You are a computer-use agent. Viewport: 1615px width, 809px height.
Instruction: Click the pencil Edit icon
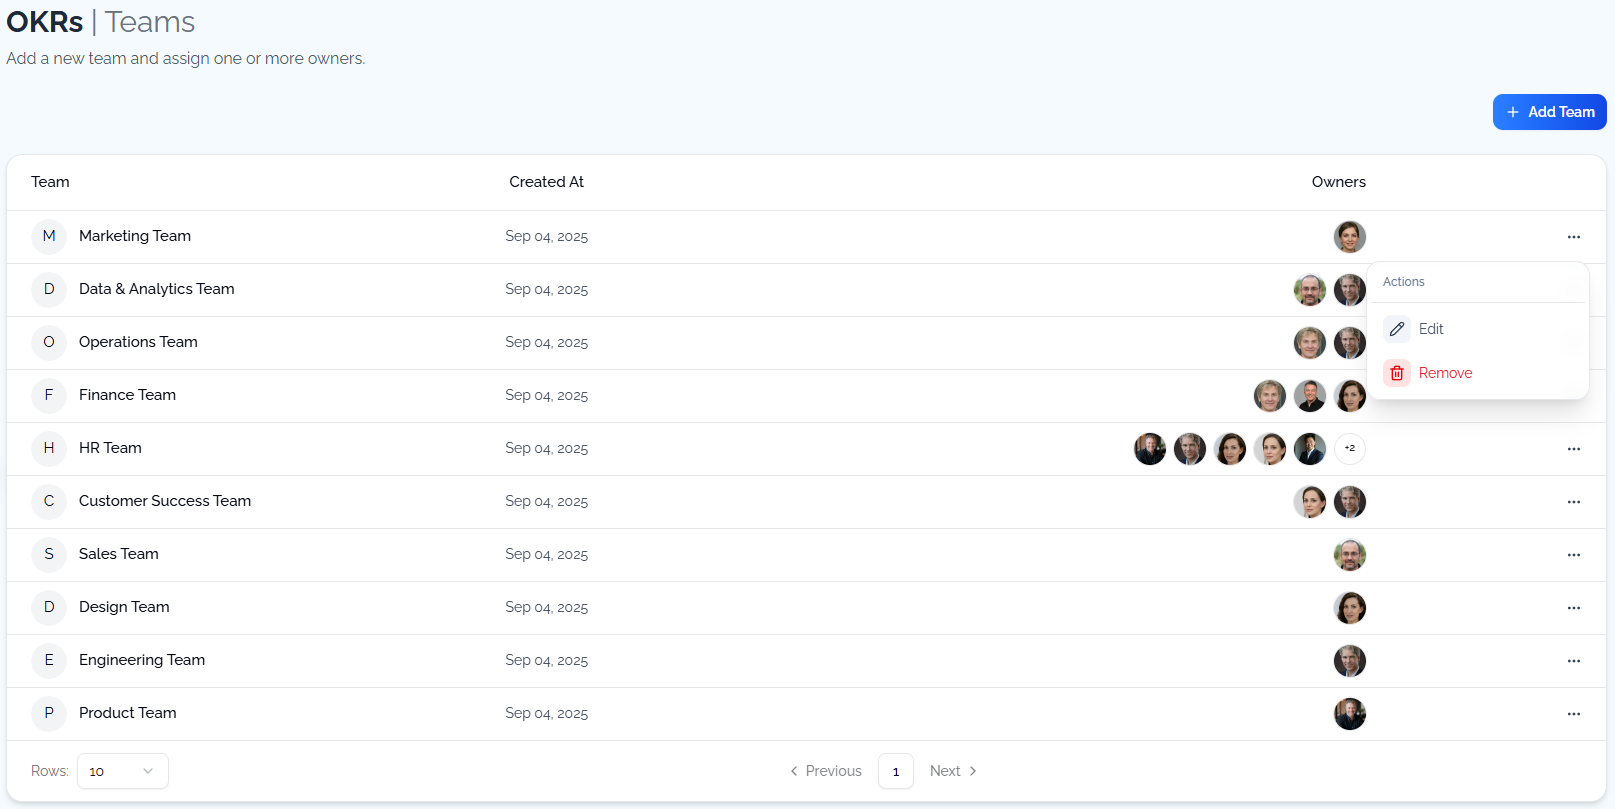[x=1397, y=329]
